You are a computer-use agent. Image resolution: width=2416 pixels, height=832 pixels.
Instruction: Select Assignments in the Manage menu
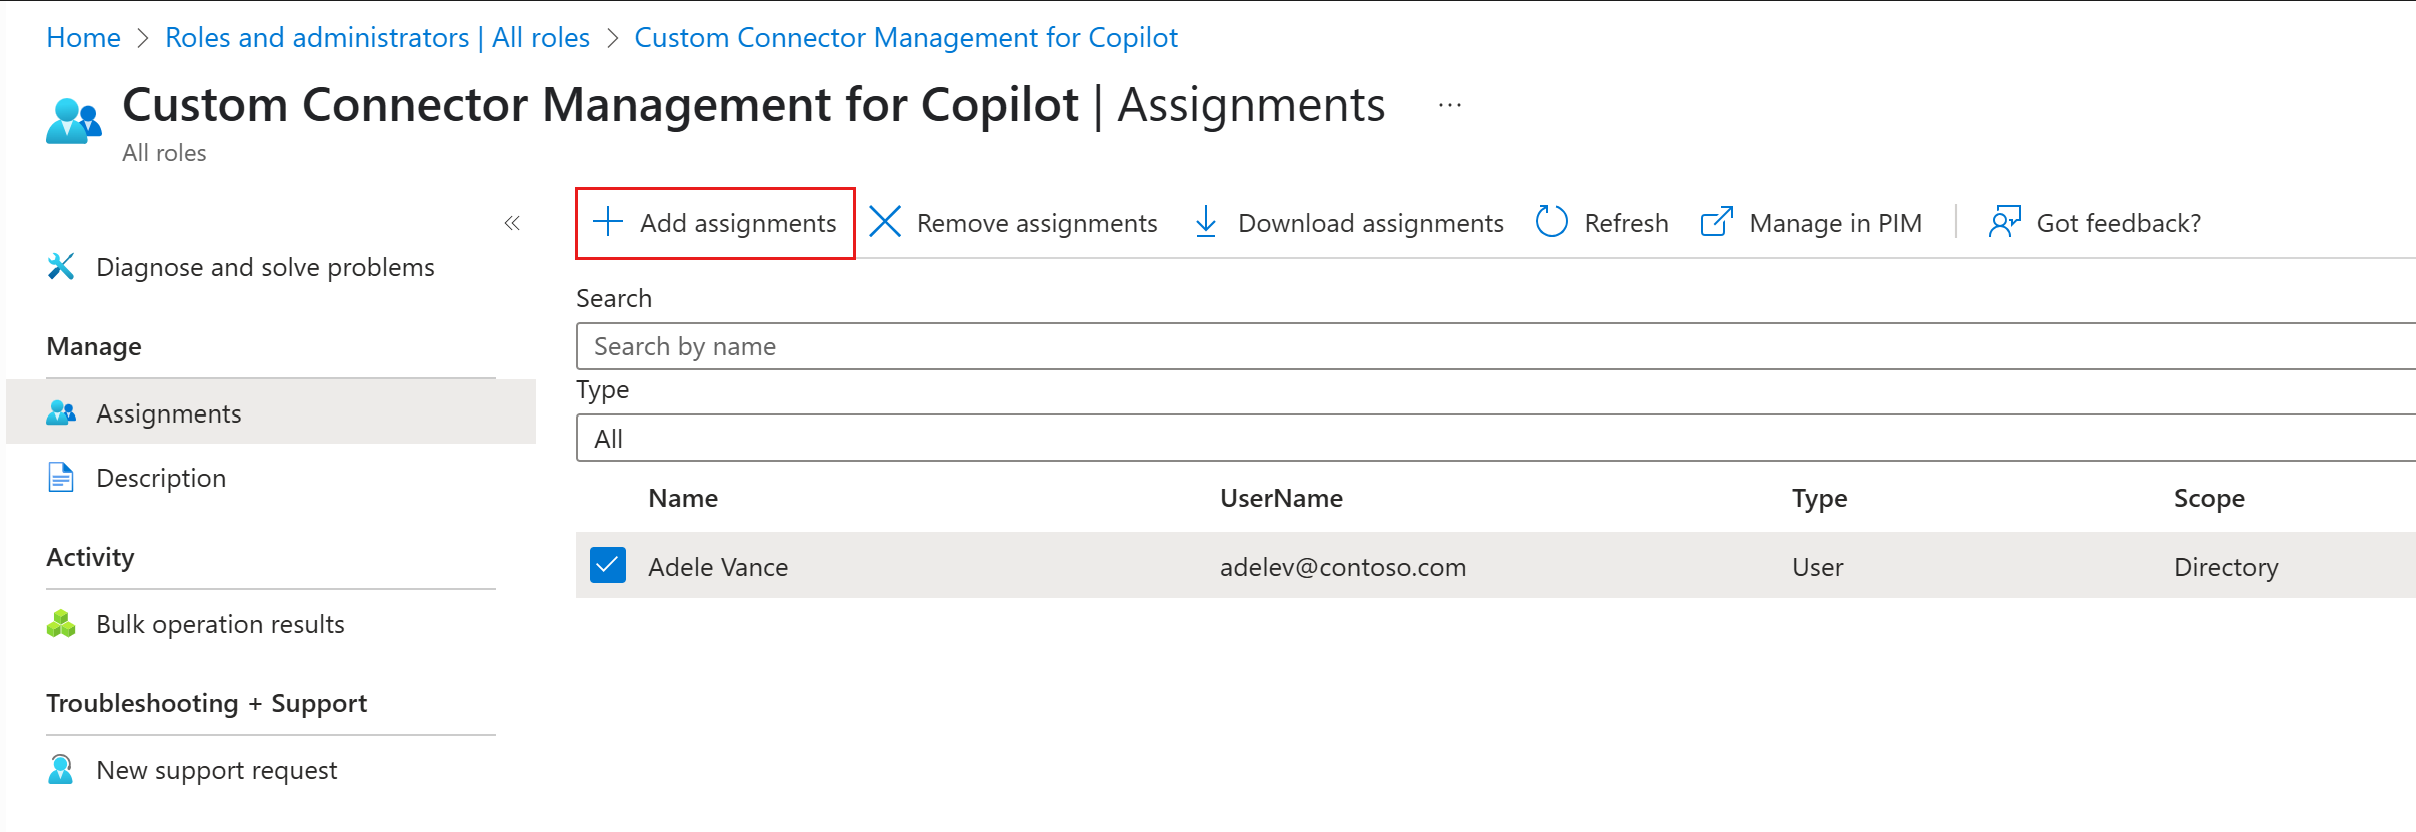click(x=271, y=413)
